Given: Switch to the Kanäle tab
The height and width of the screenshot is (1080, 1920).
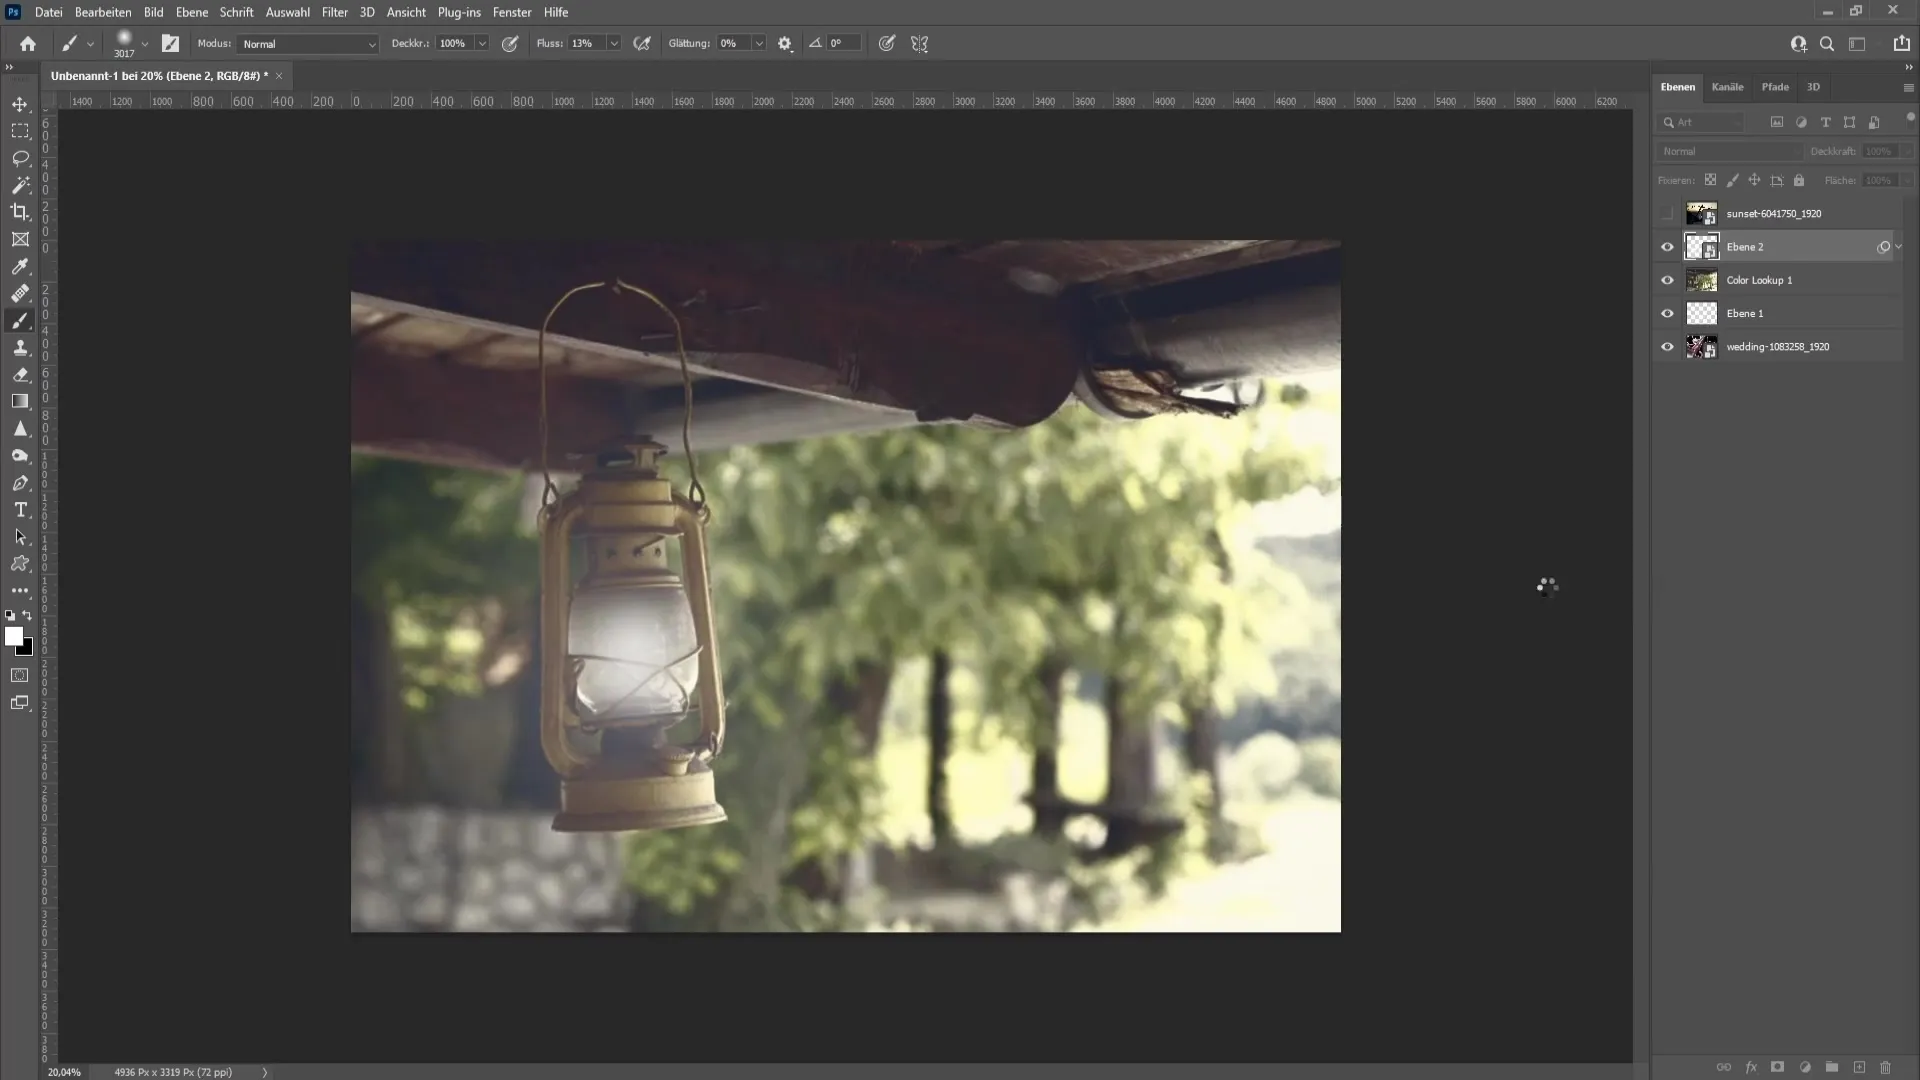Looking at the screenshot, I should point(1727,86).
